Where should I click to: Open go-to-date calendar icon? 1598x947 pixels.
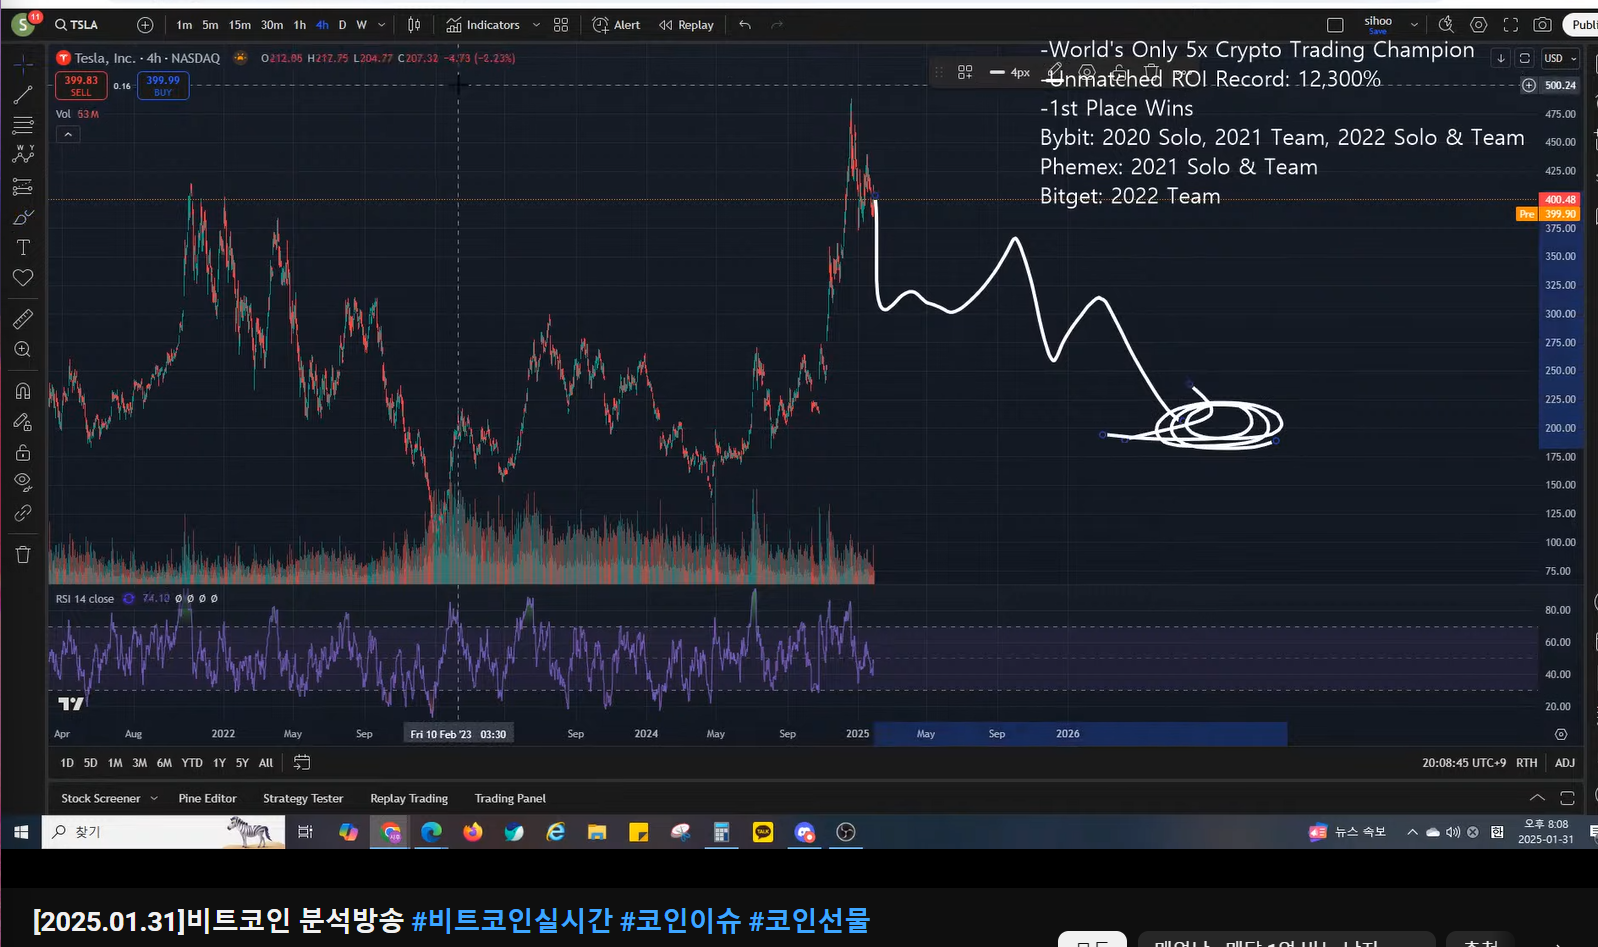pyautogui.click(x=302, y=762)
